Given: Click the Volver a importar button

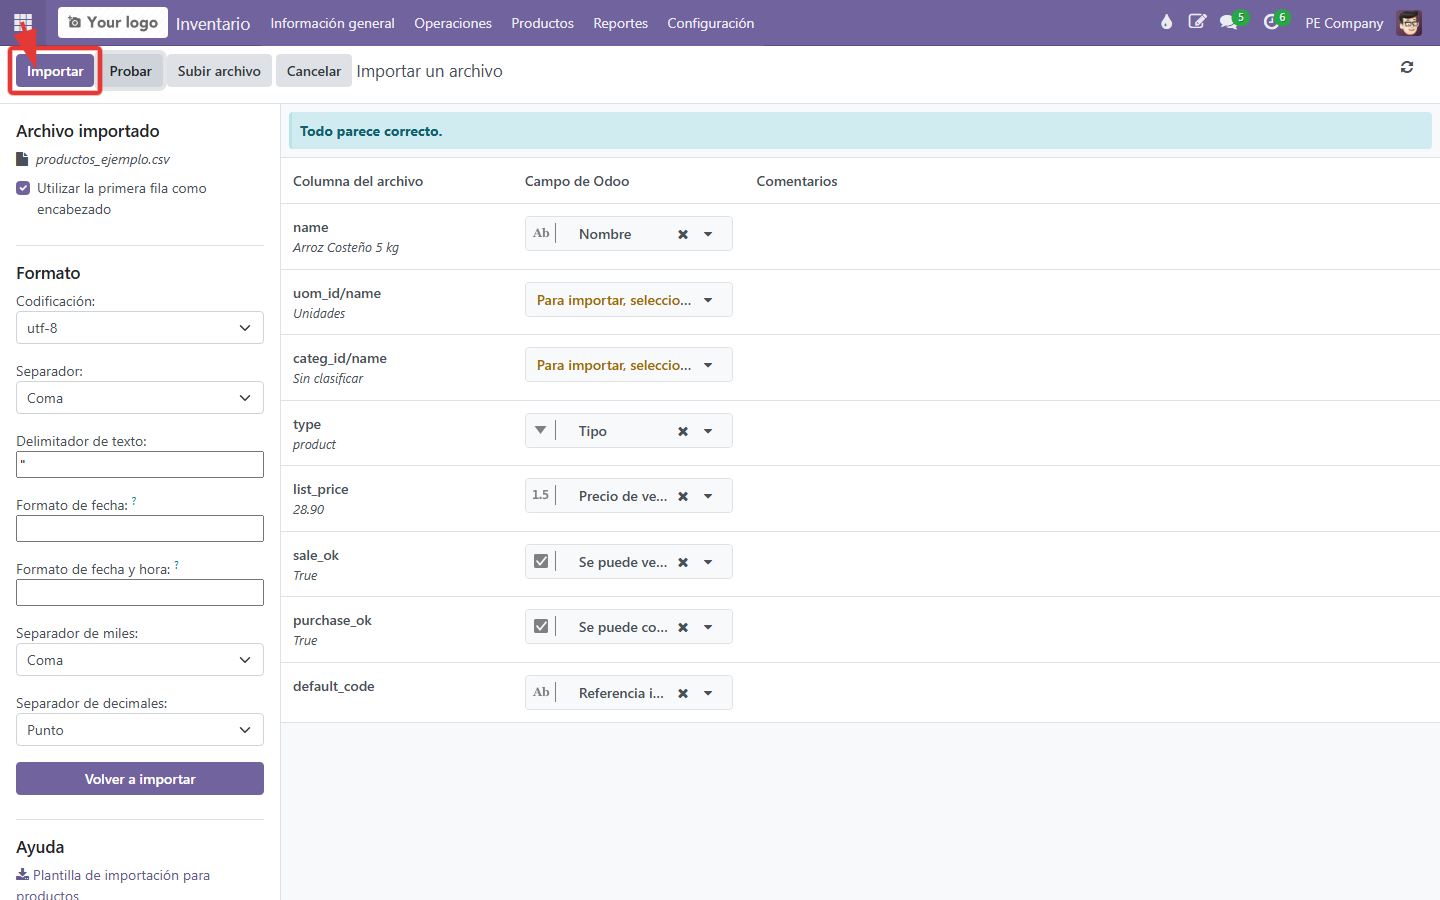Looking at the screenshot, I should [140, 779].
